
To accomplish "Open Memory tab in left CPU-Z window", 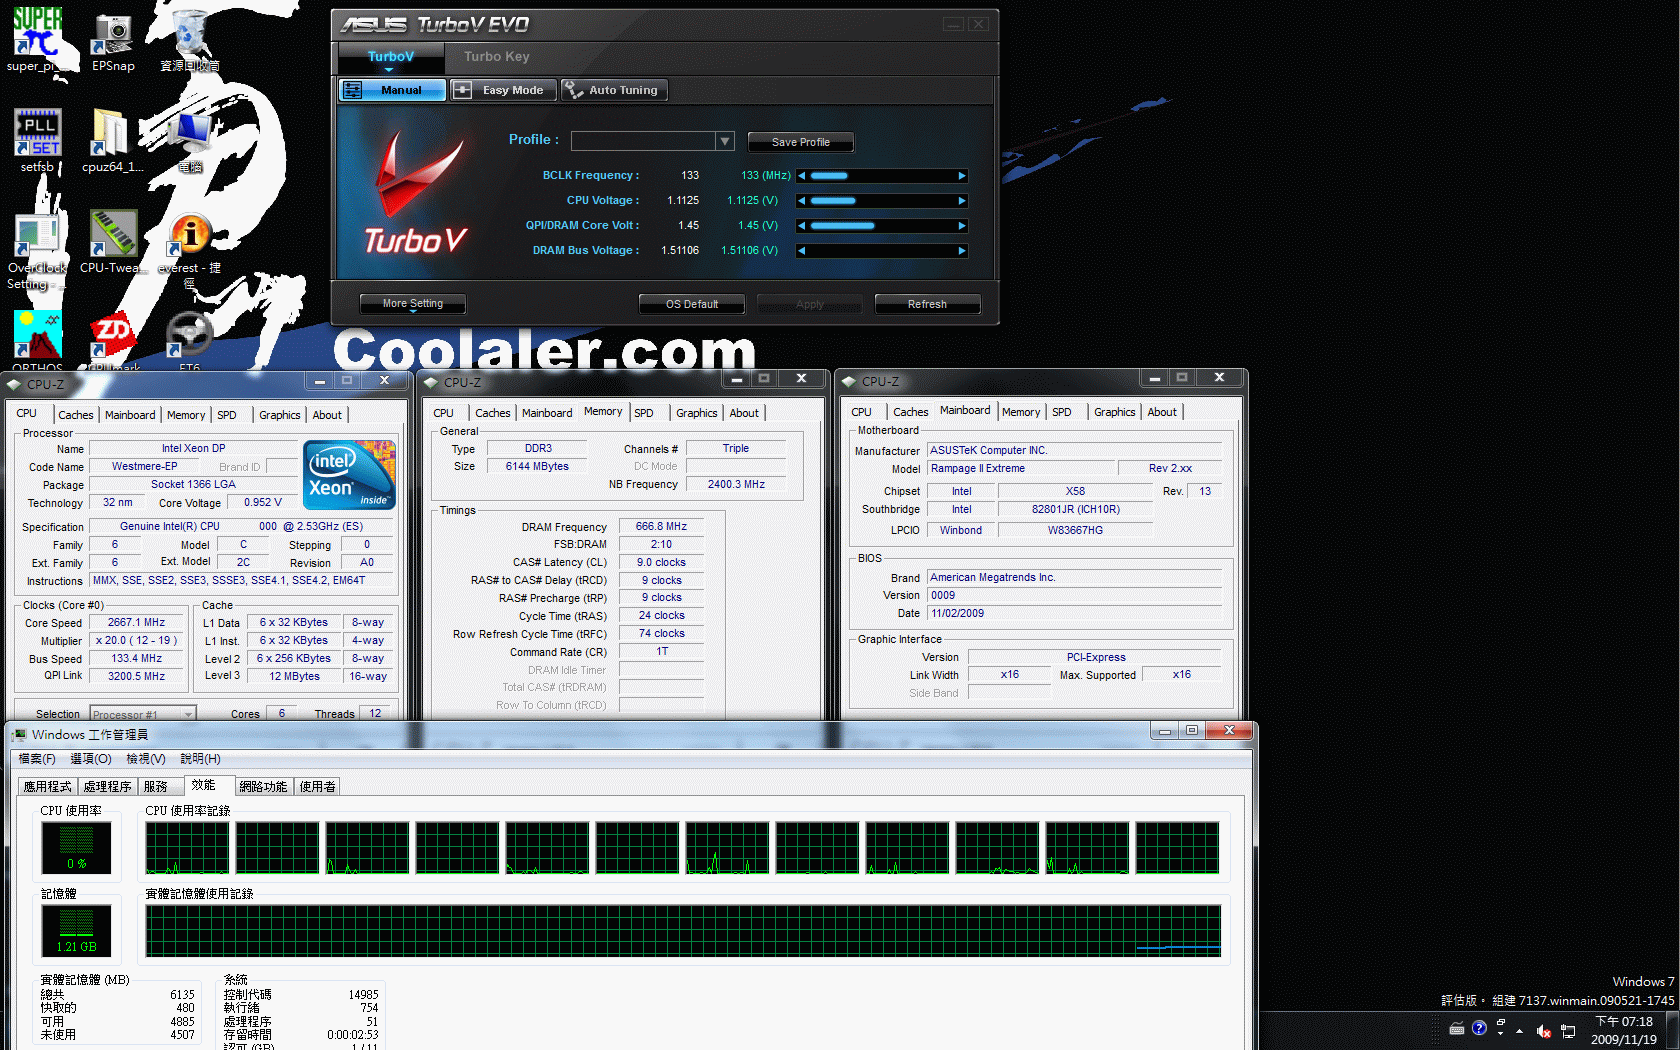I will pos(186,415).
